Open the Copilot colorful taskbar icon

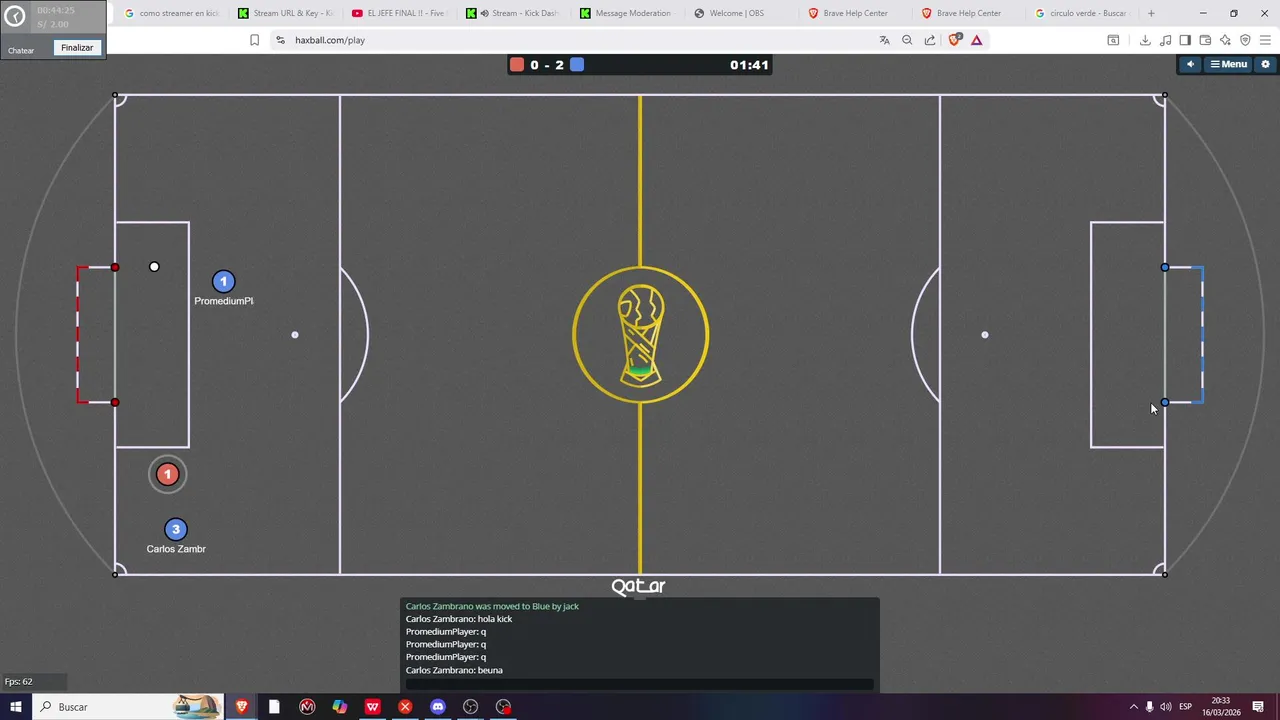coord(339,707)
